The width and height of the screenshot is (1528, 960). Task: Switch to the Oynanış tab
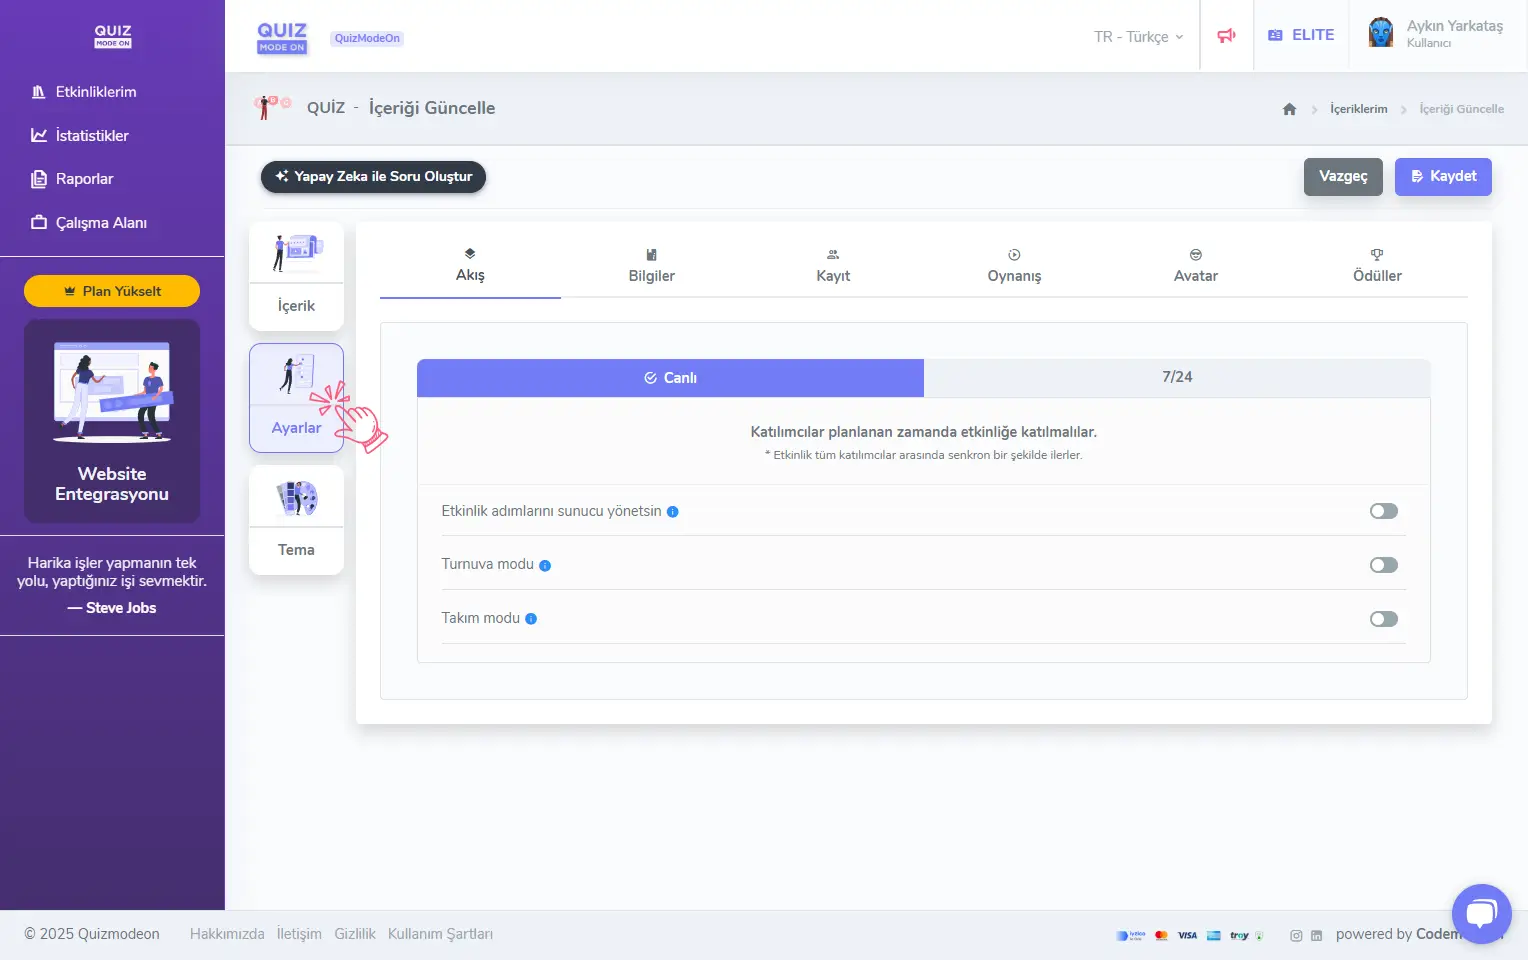[1014, 266]
